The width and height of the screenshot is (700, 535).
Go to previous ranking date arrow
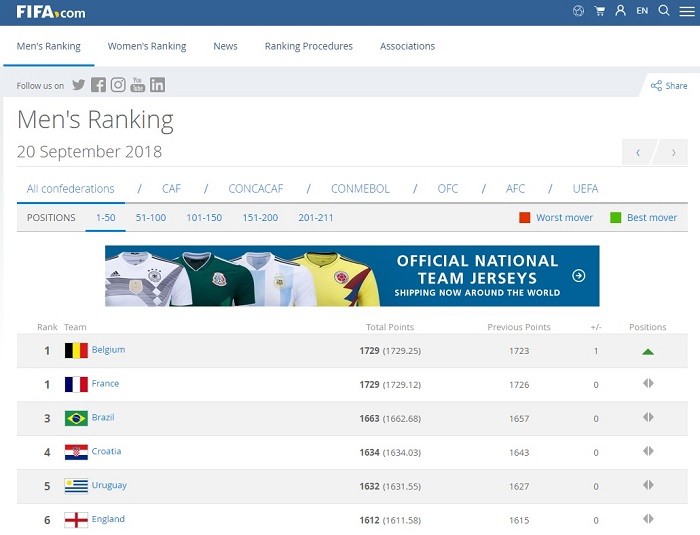[638, 152]
